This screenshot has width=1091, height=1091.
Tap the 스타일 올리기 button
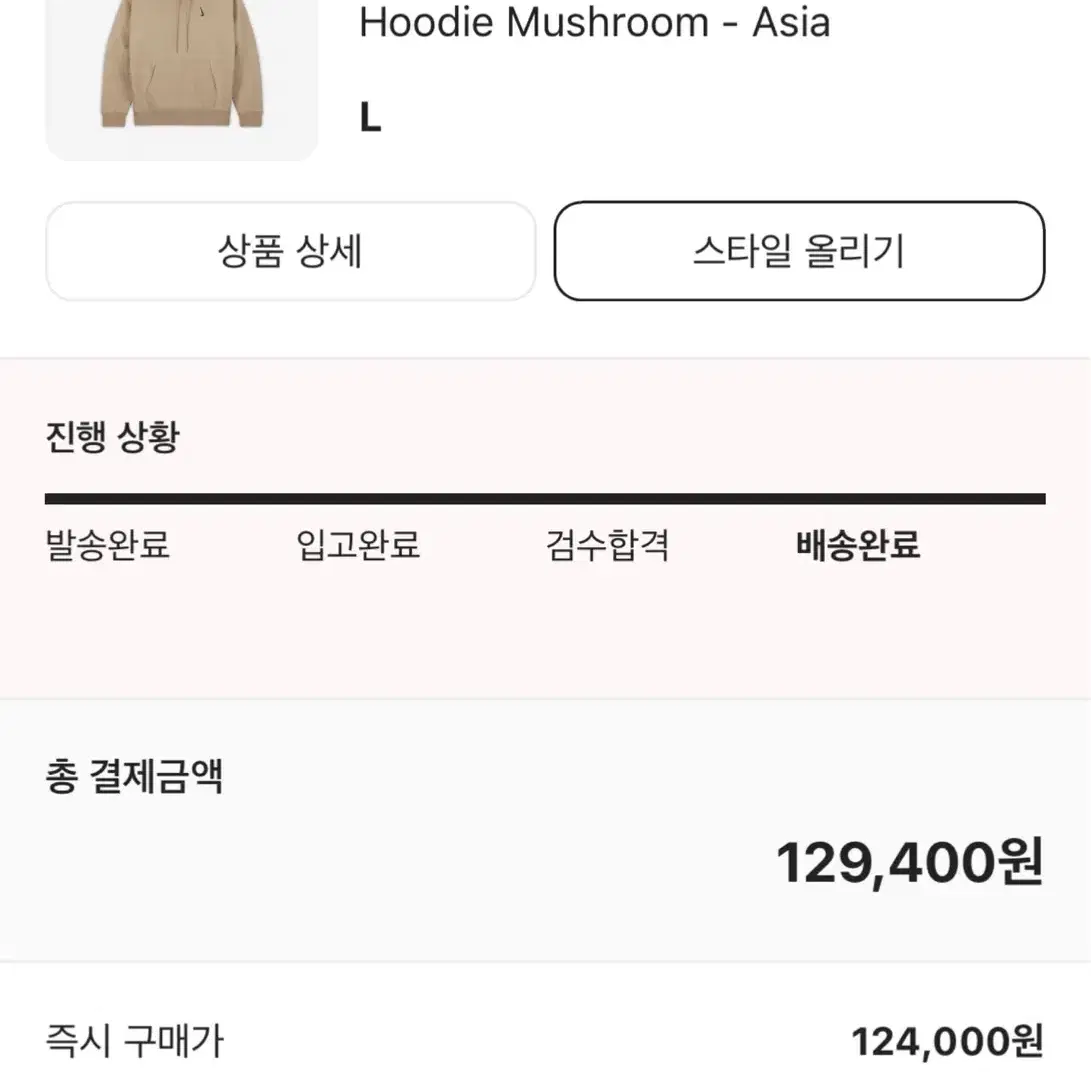pos(799,251)
